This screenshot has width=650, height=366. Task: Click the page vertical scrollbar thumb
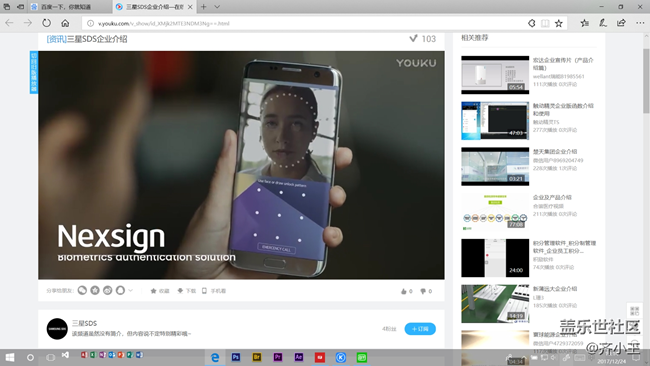point(646,81)
